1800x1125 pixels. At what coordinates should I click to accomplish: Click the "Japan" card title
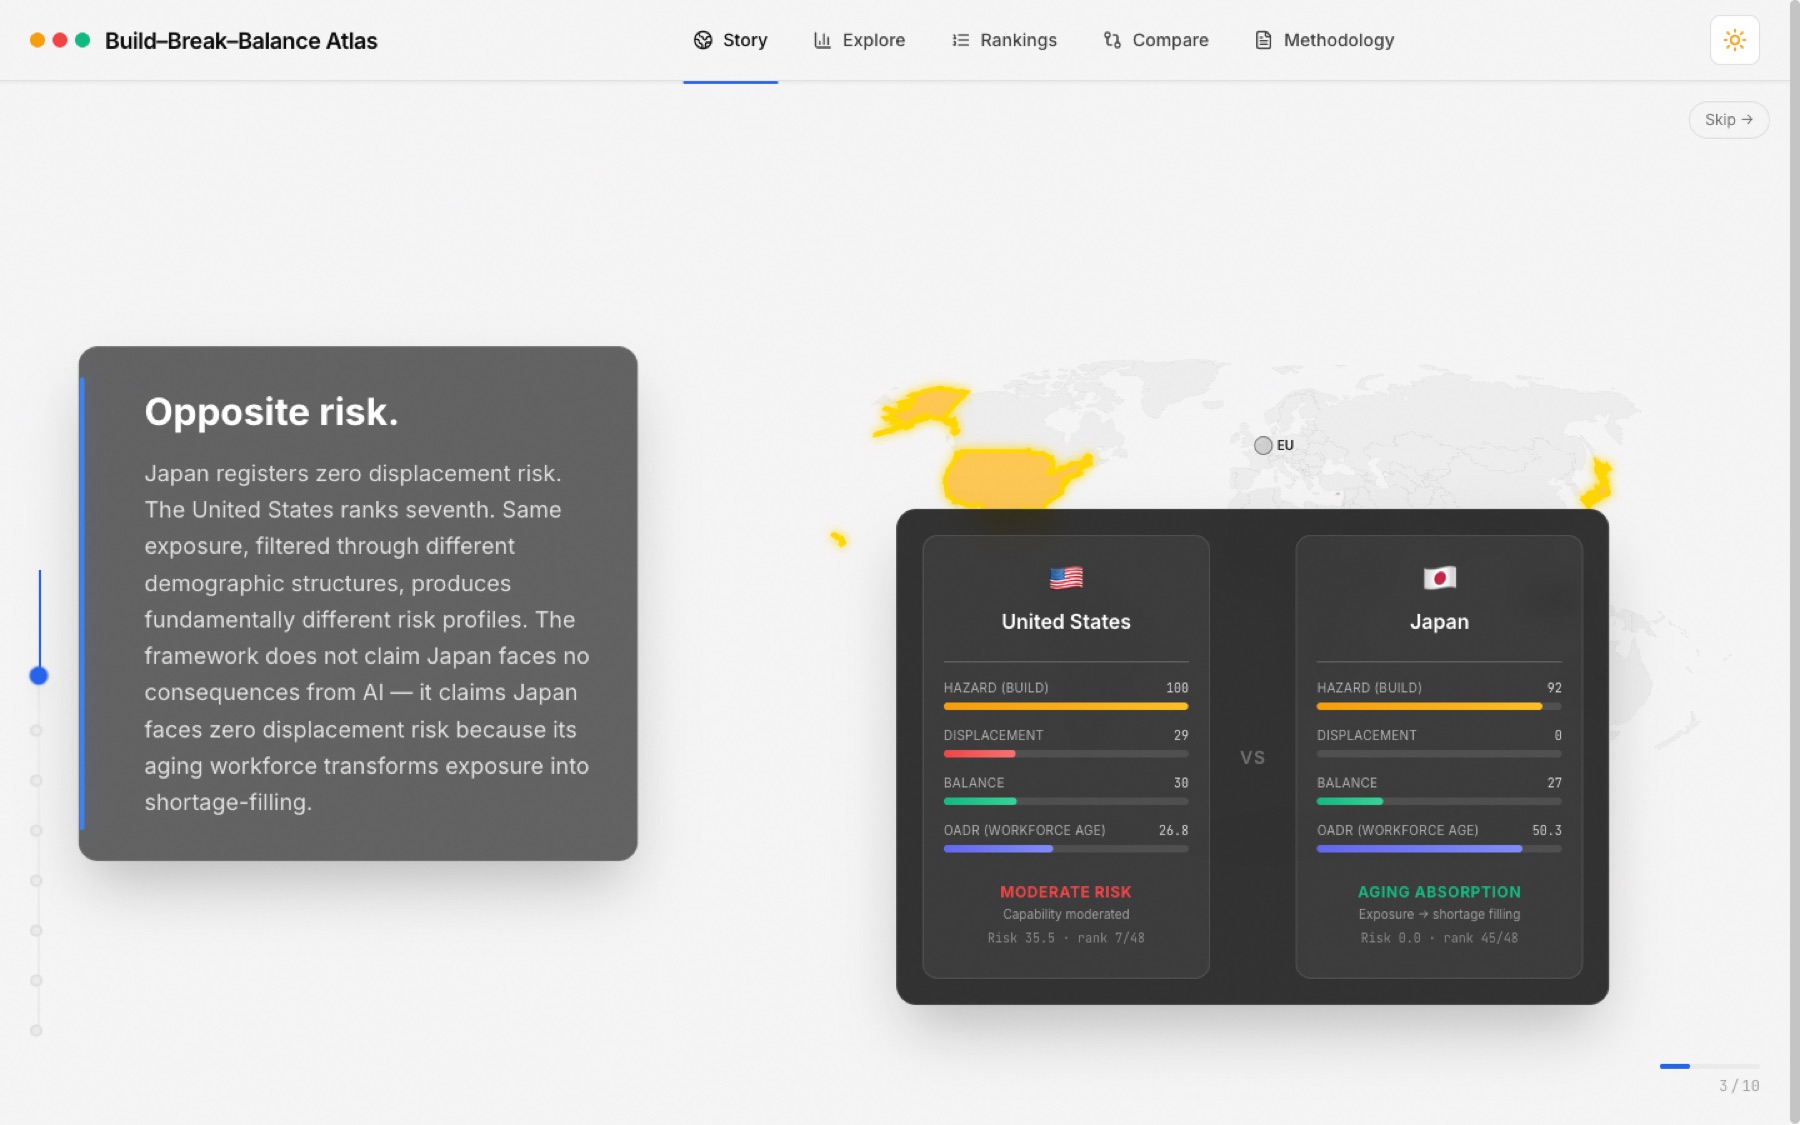coord(1439,622)
